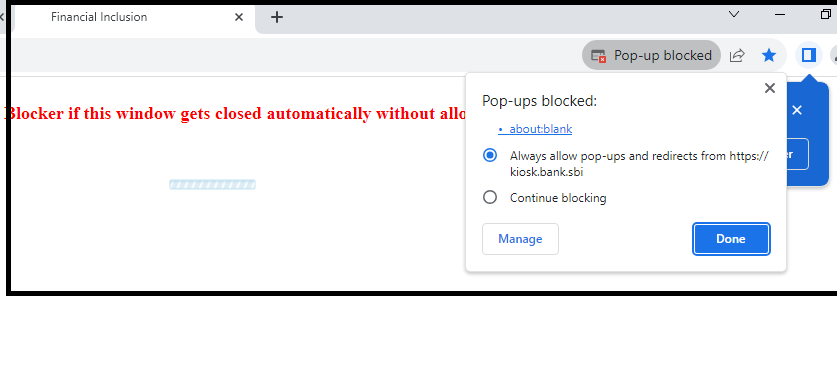Confirm with the Done button
This screenshot has width=837, height=391.
731,239
